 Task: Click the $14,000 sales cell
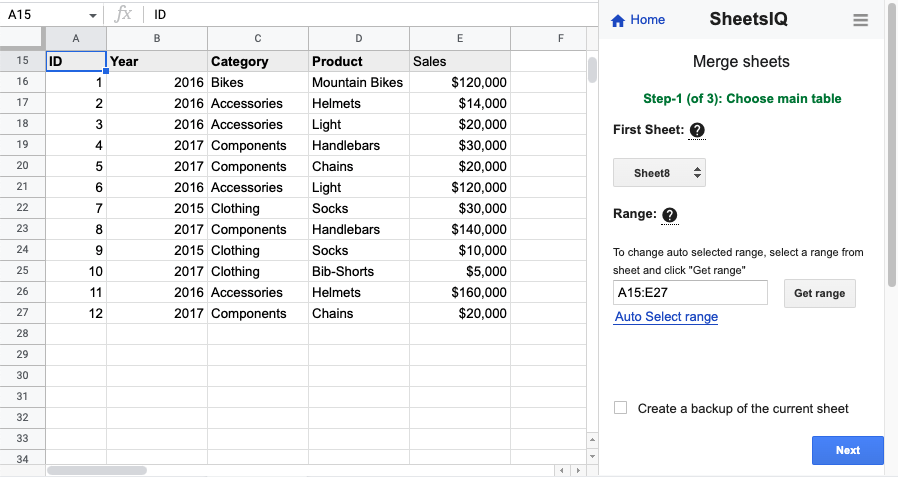tap(460, 104)
